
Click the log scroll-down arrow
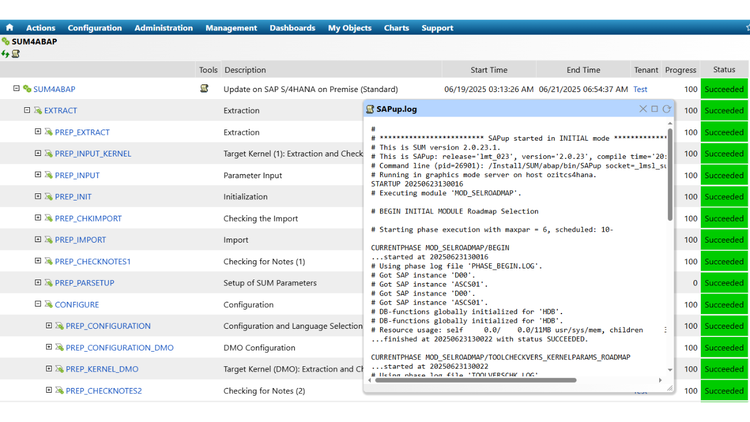(670, 370)
